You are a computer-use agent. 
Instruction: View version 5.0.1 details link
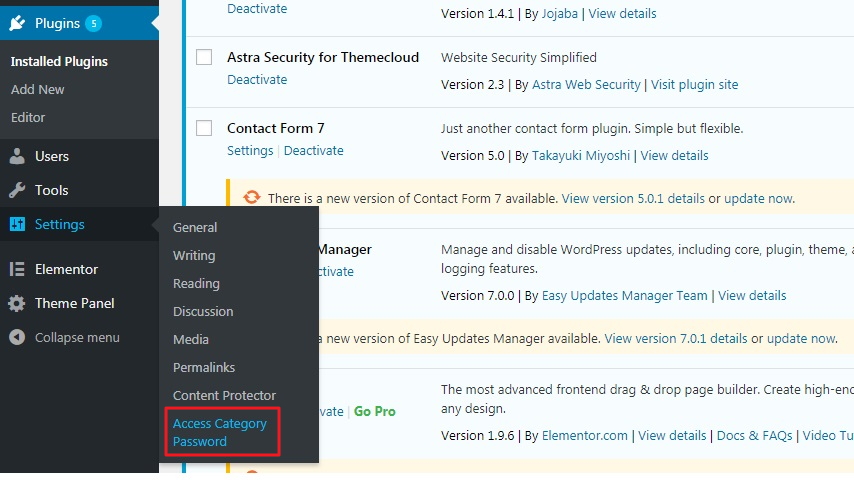[x=633, y=198]
